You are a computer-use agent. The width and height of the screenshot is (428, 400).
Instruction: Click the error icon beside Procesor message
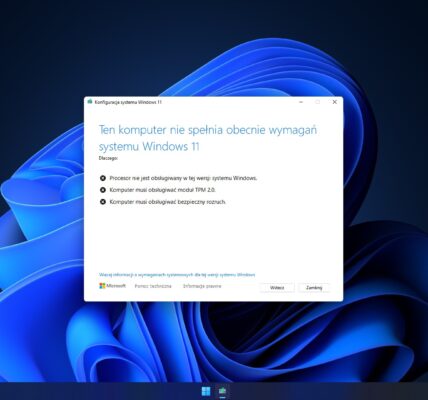pyautogui.click(x=103, y=178)
